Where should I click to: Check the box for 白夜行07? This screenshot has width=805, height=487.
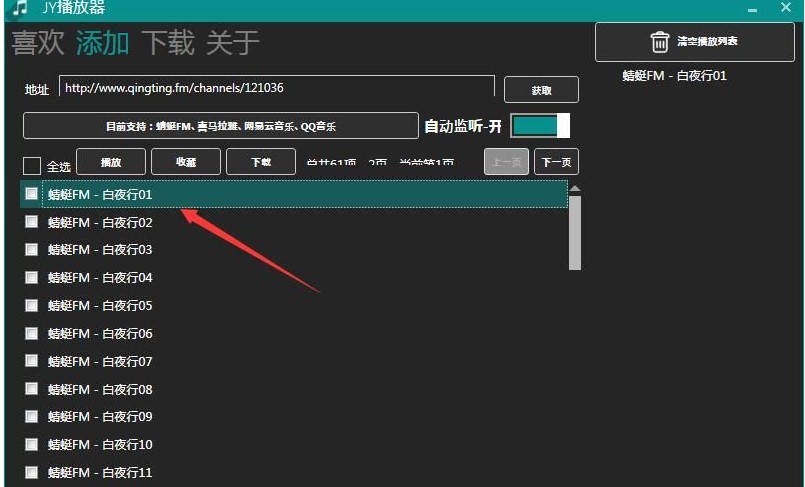click(31, 361)
